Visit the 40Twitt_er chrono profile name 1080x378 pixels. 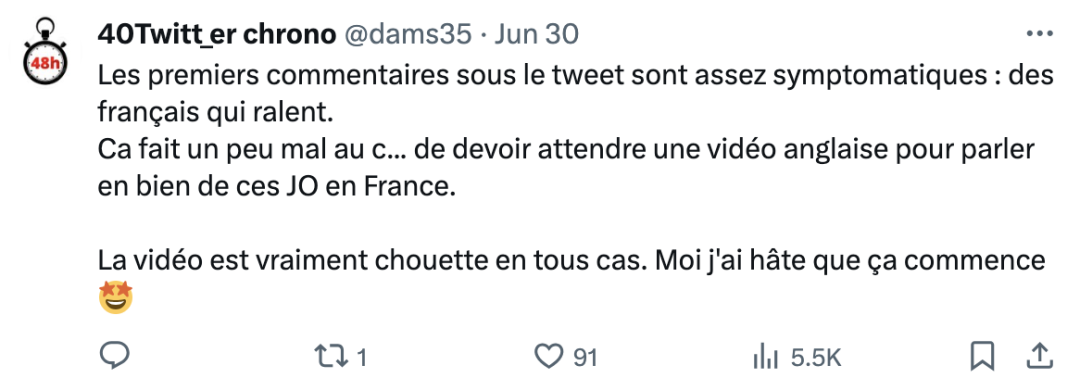tap(216, 34)
